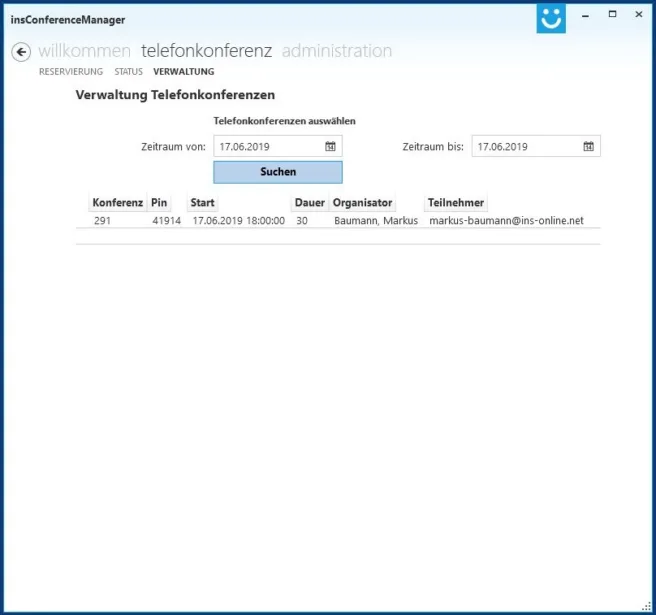Image resolution: width=656 pixels, height=615 pixels.
Task: Minimize the insConferenceManager window
Action: 585,15
